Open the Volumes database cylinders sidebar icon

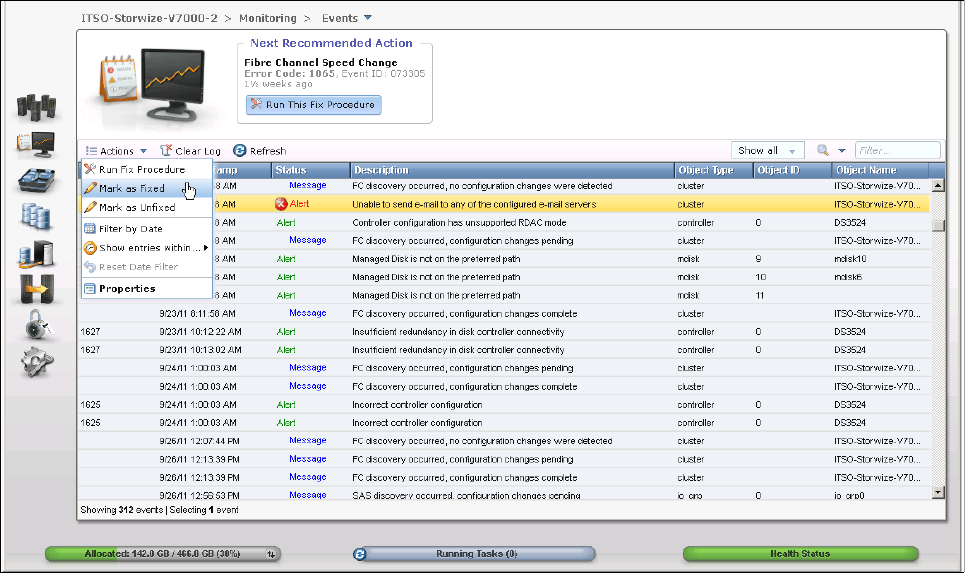click(36, 216)
